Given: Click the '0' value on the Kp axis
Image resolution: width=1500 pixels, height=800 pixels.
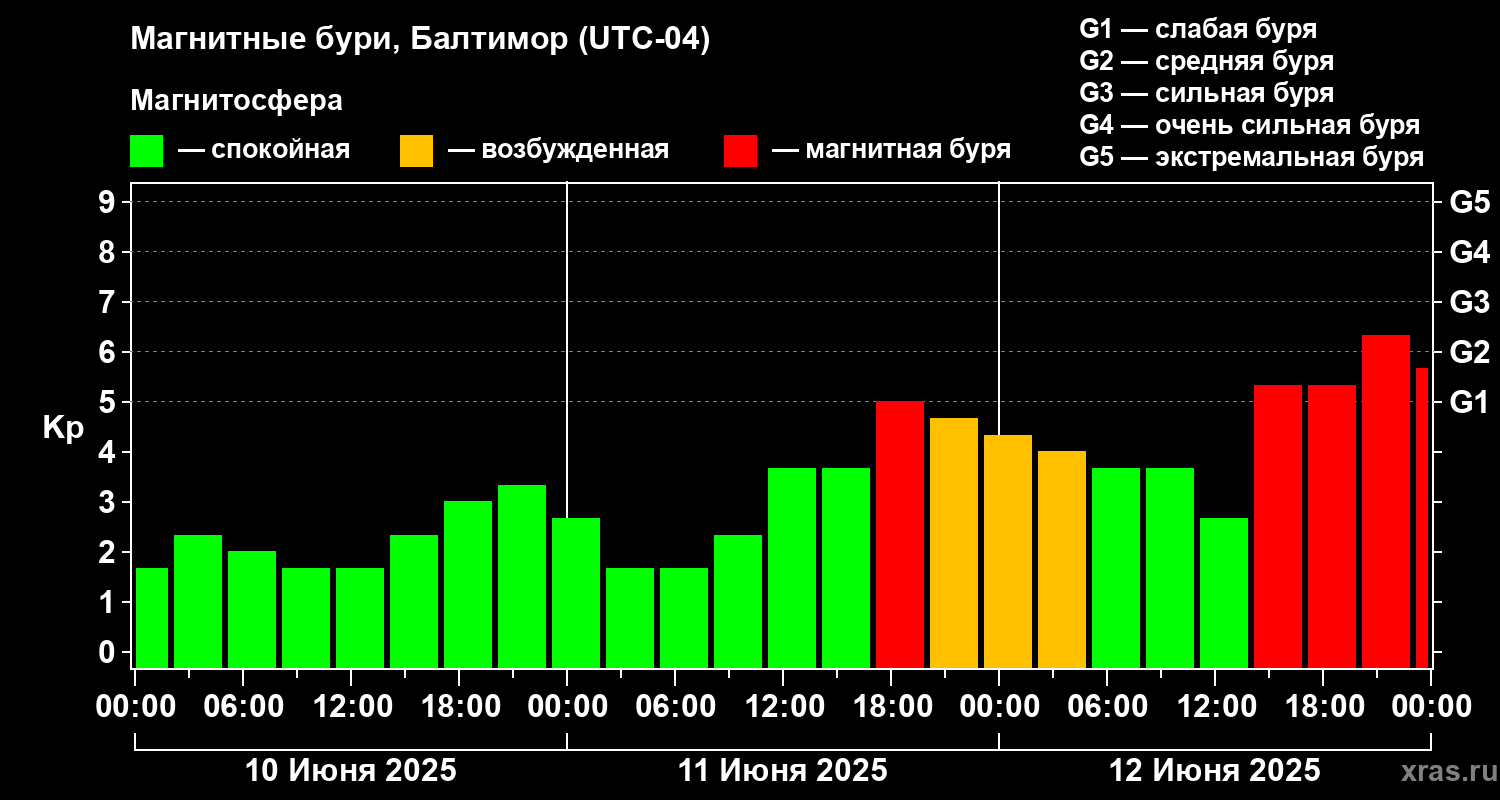Looking at the screenshot, I should pos(109,652).
